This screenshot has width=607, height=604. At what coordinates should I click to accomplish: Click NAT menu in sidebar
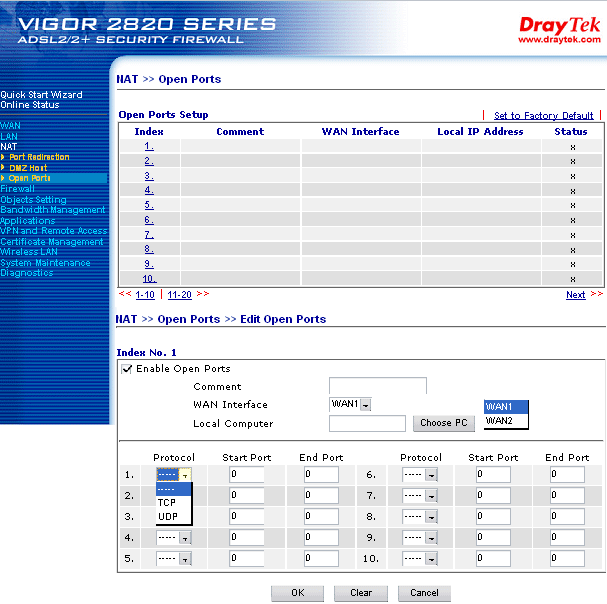9,146
